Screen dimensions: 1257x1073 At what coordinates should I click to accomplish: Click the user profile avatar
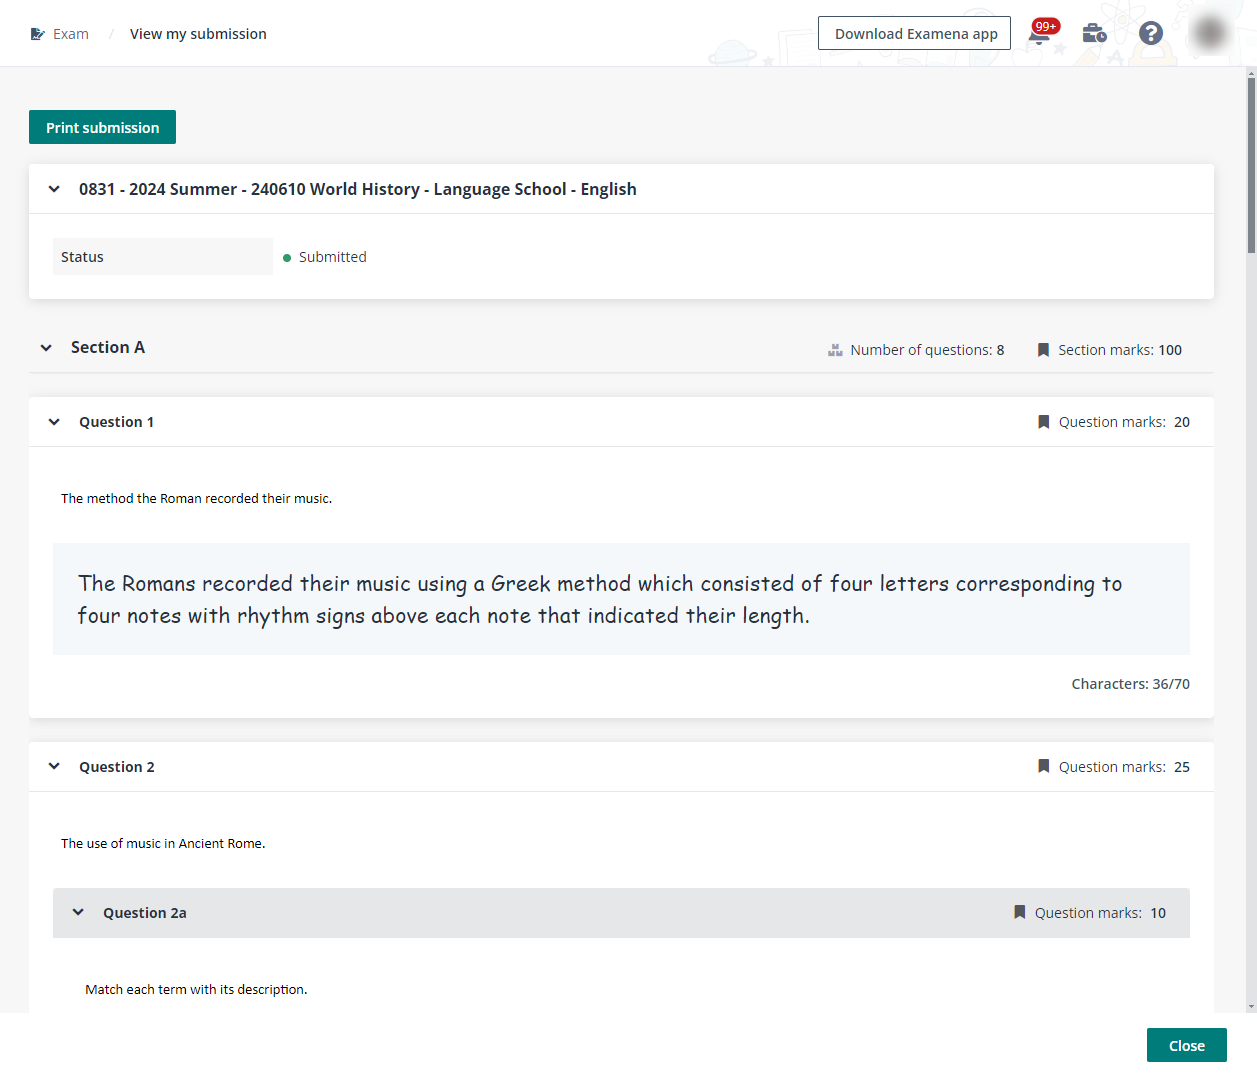1210,34
